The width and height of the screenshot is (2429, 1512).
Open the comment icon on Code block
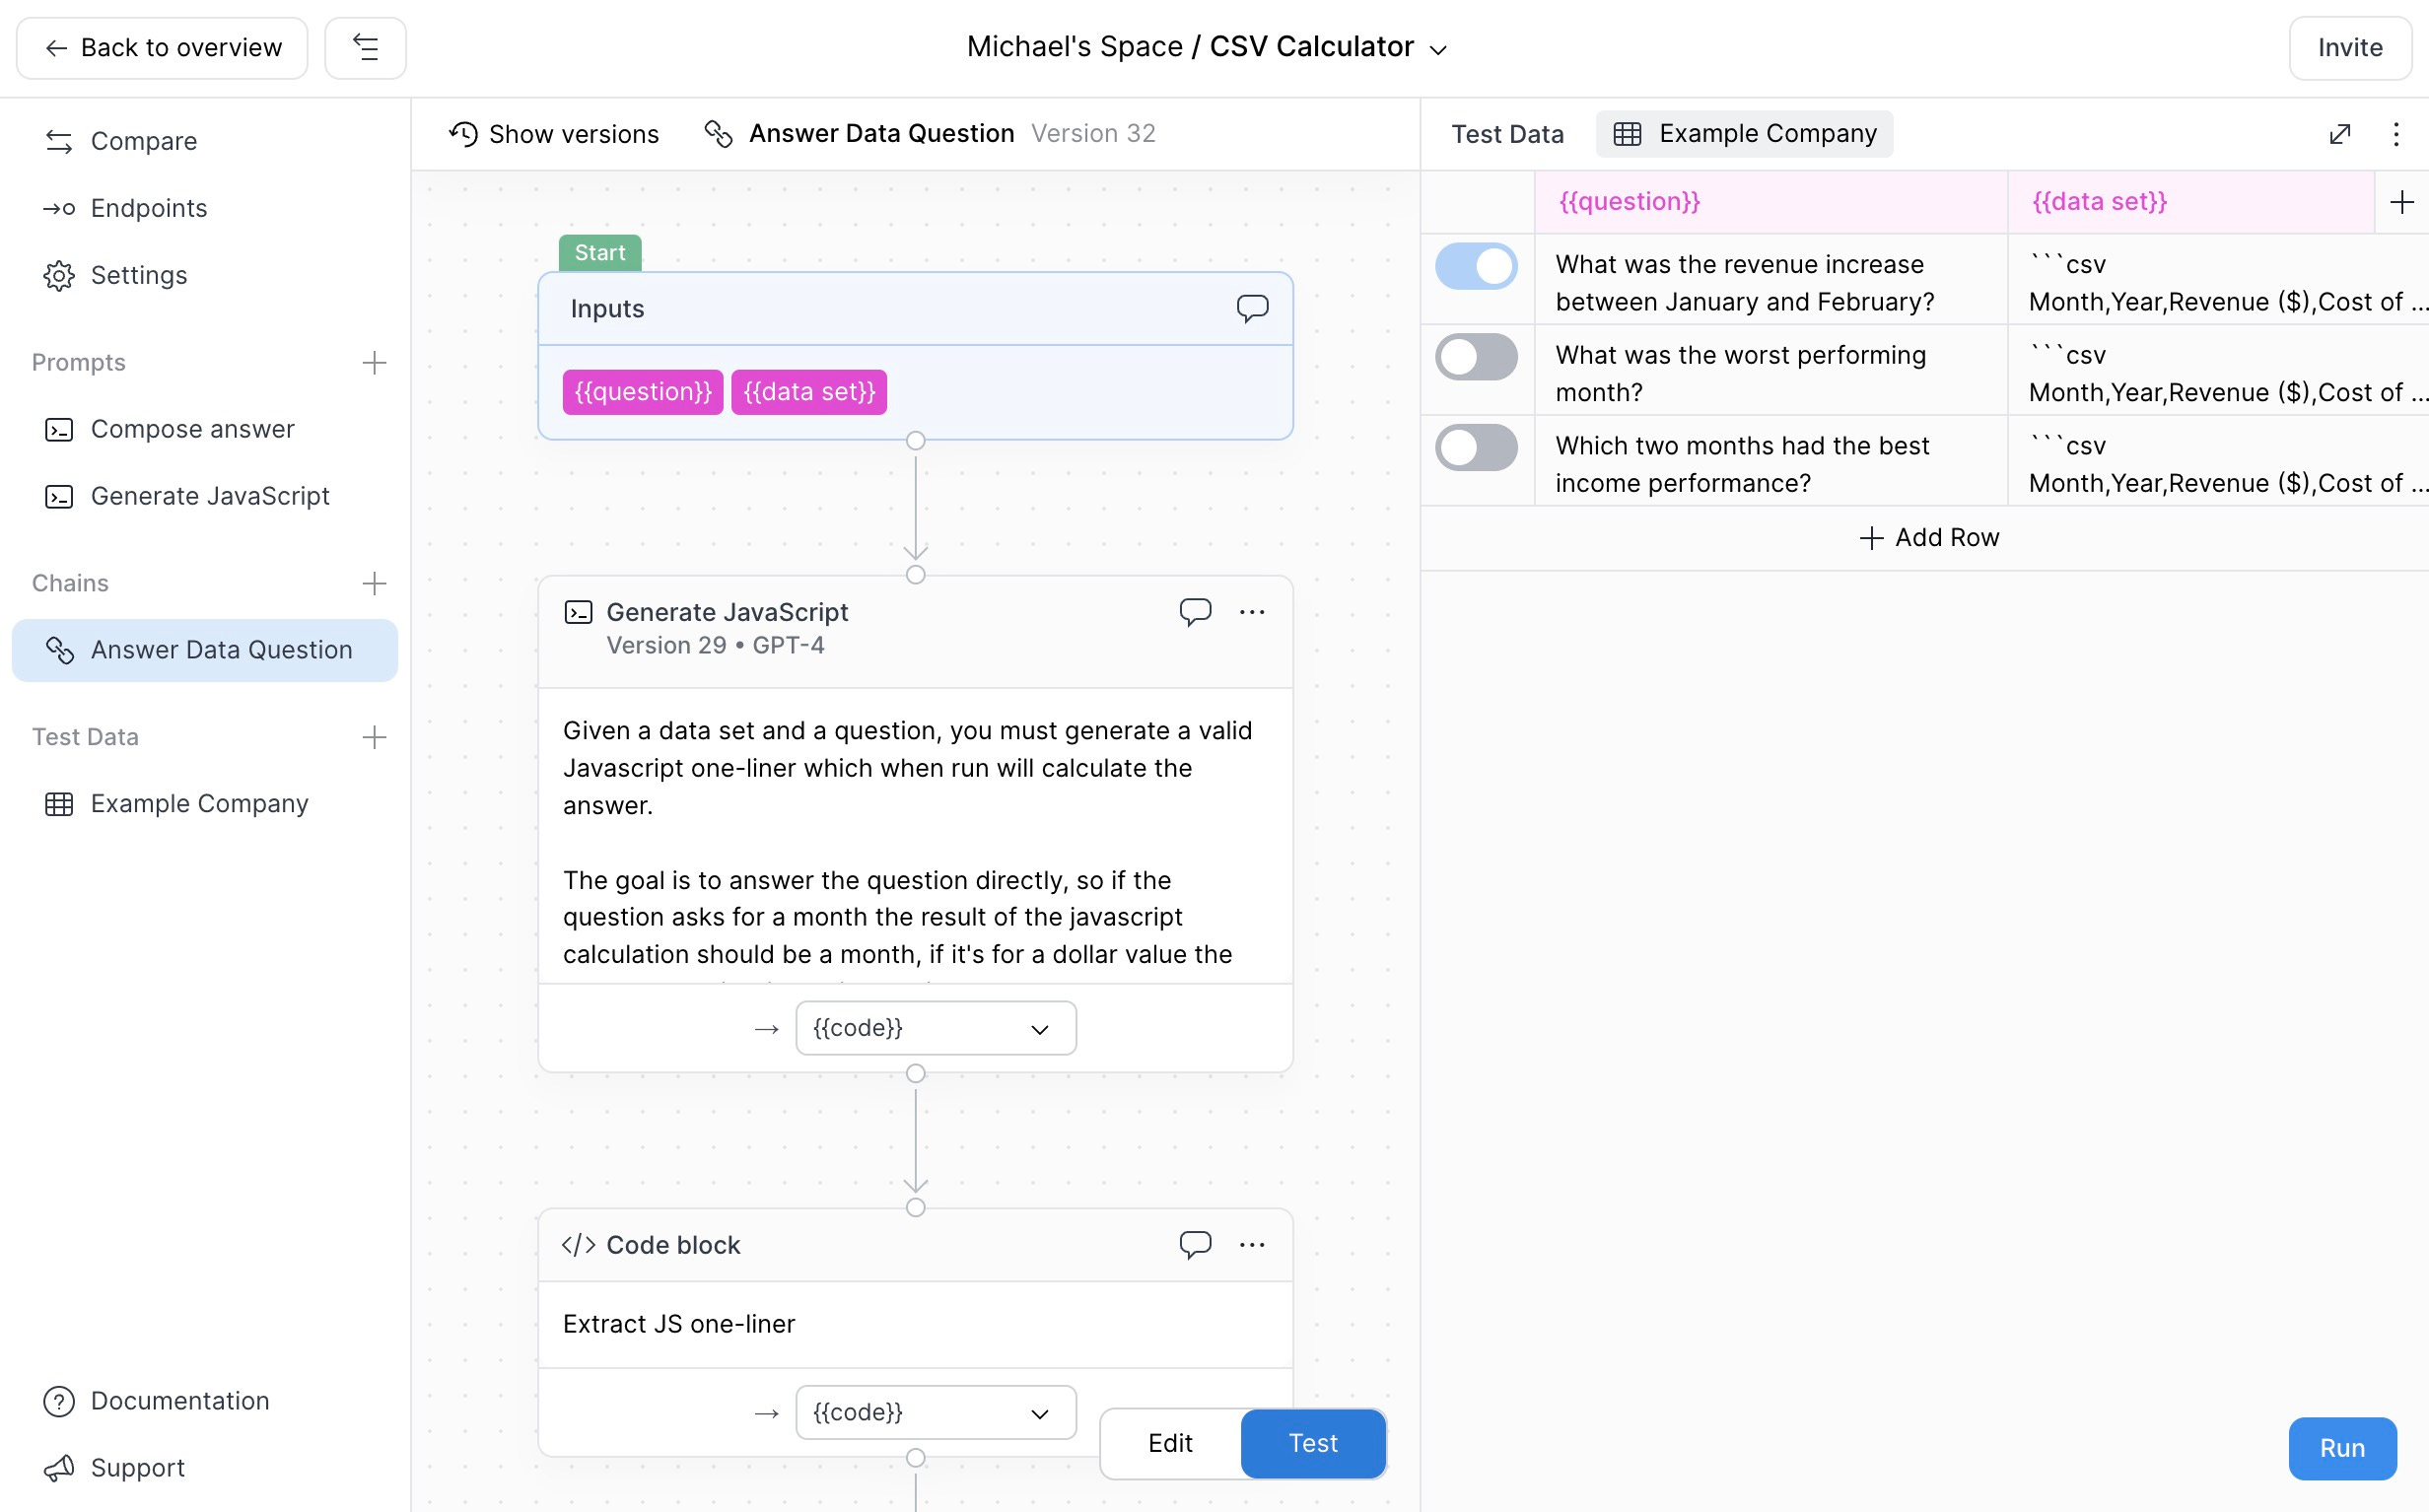click(x=1195, y=1244)
